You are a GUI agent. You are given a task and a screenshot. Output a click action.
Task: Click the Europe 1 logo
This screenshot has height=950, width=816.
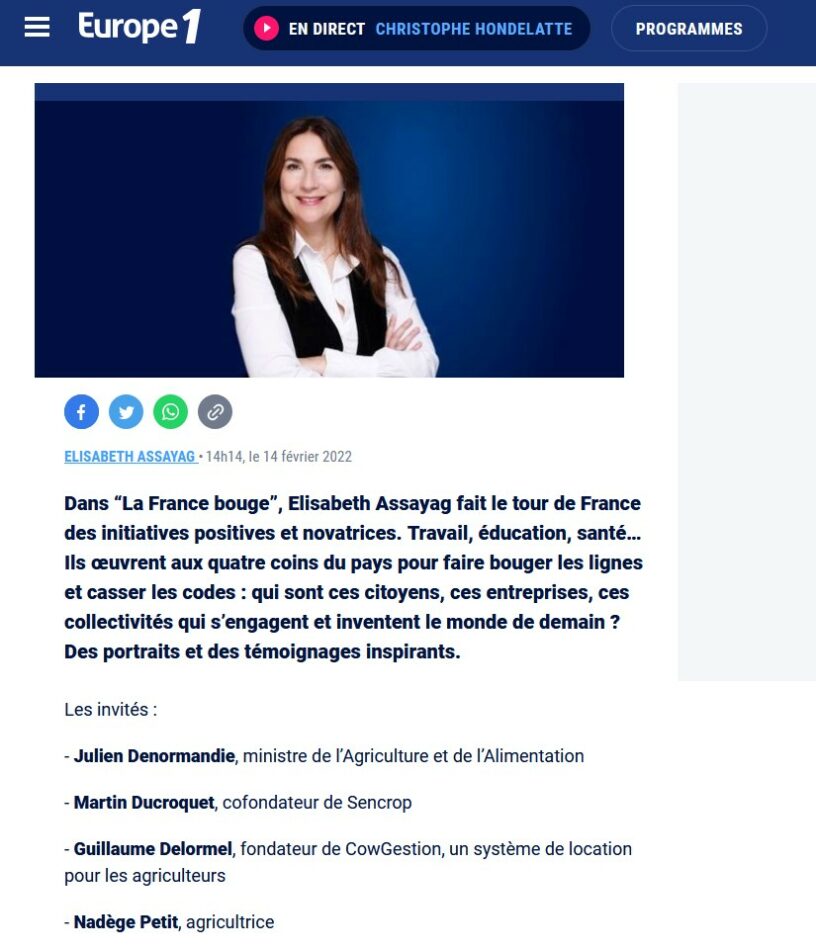140,27
